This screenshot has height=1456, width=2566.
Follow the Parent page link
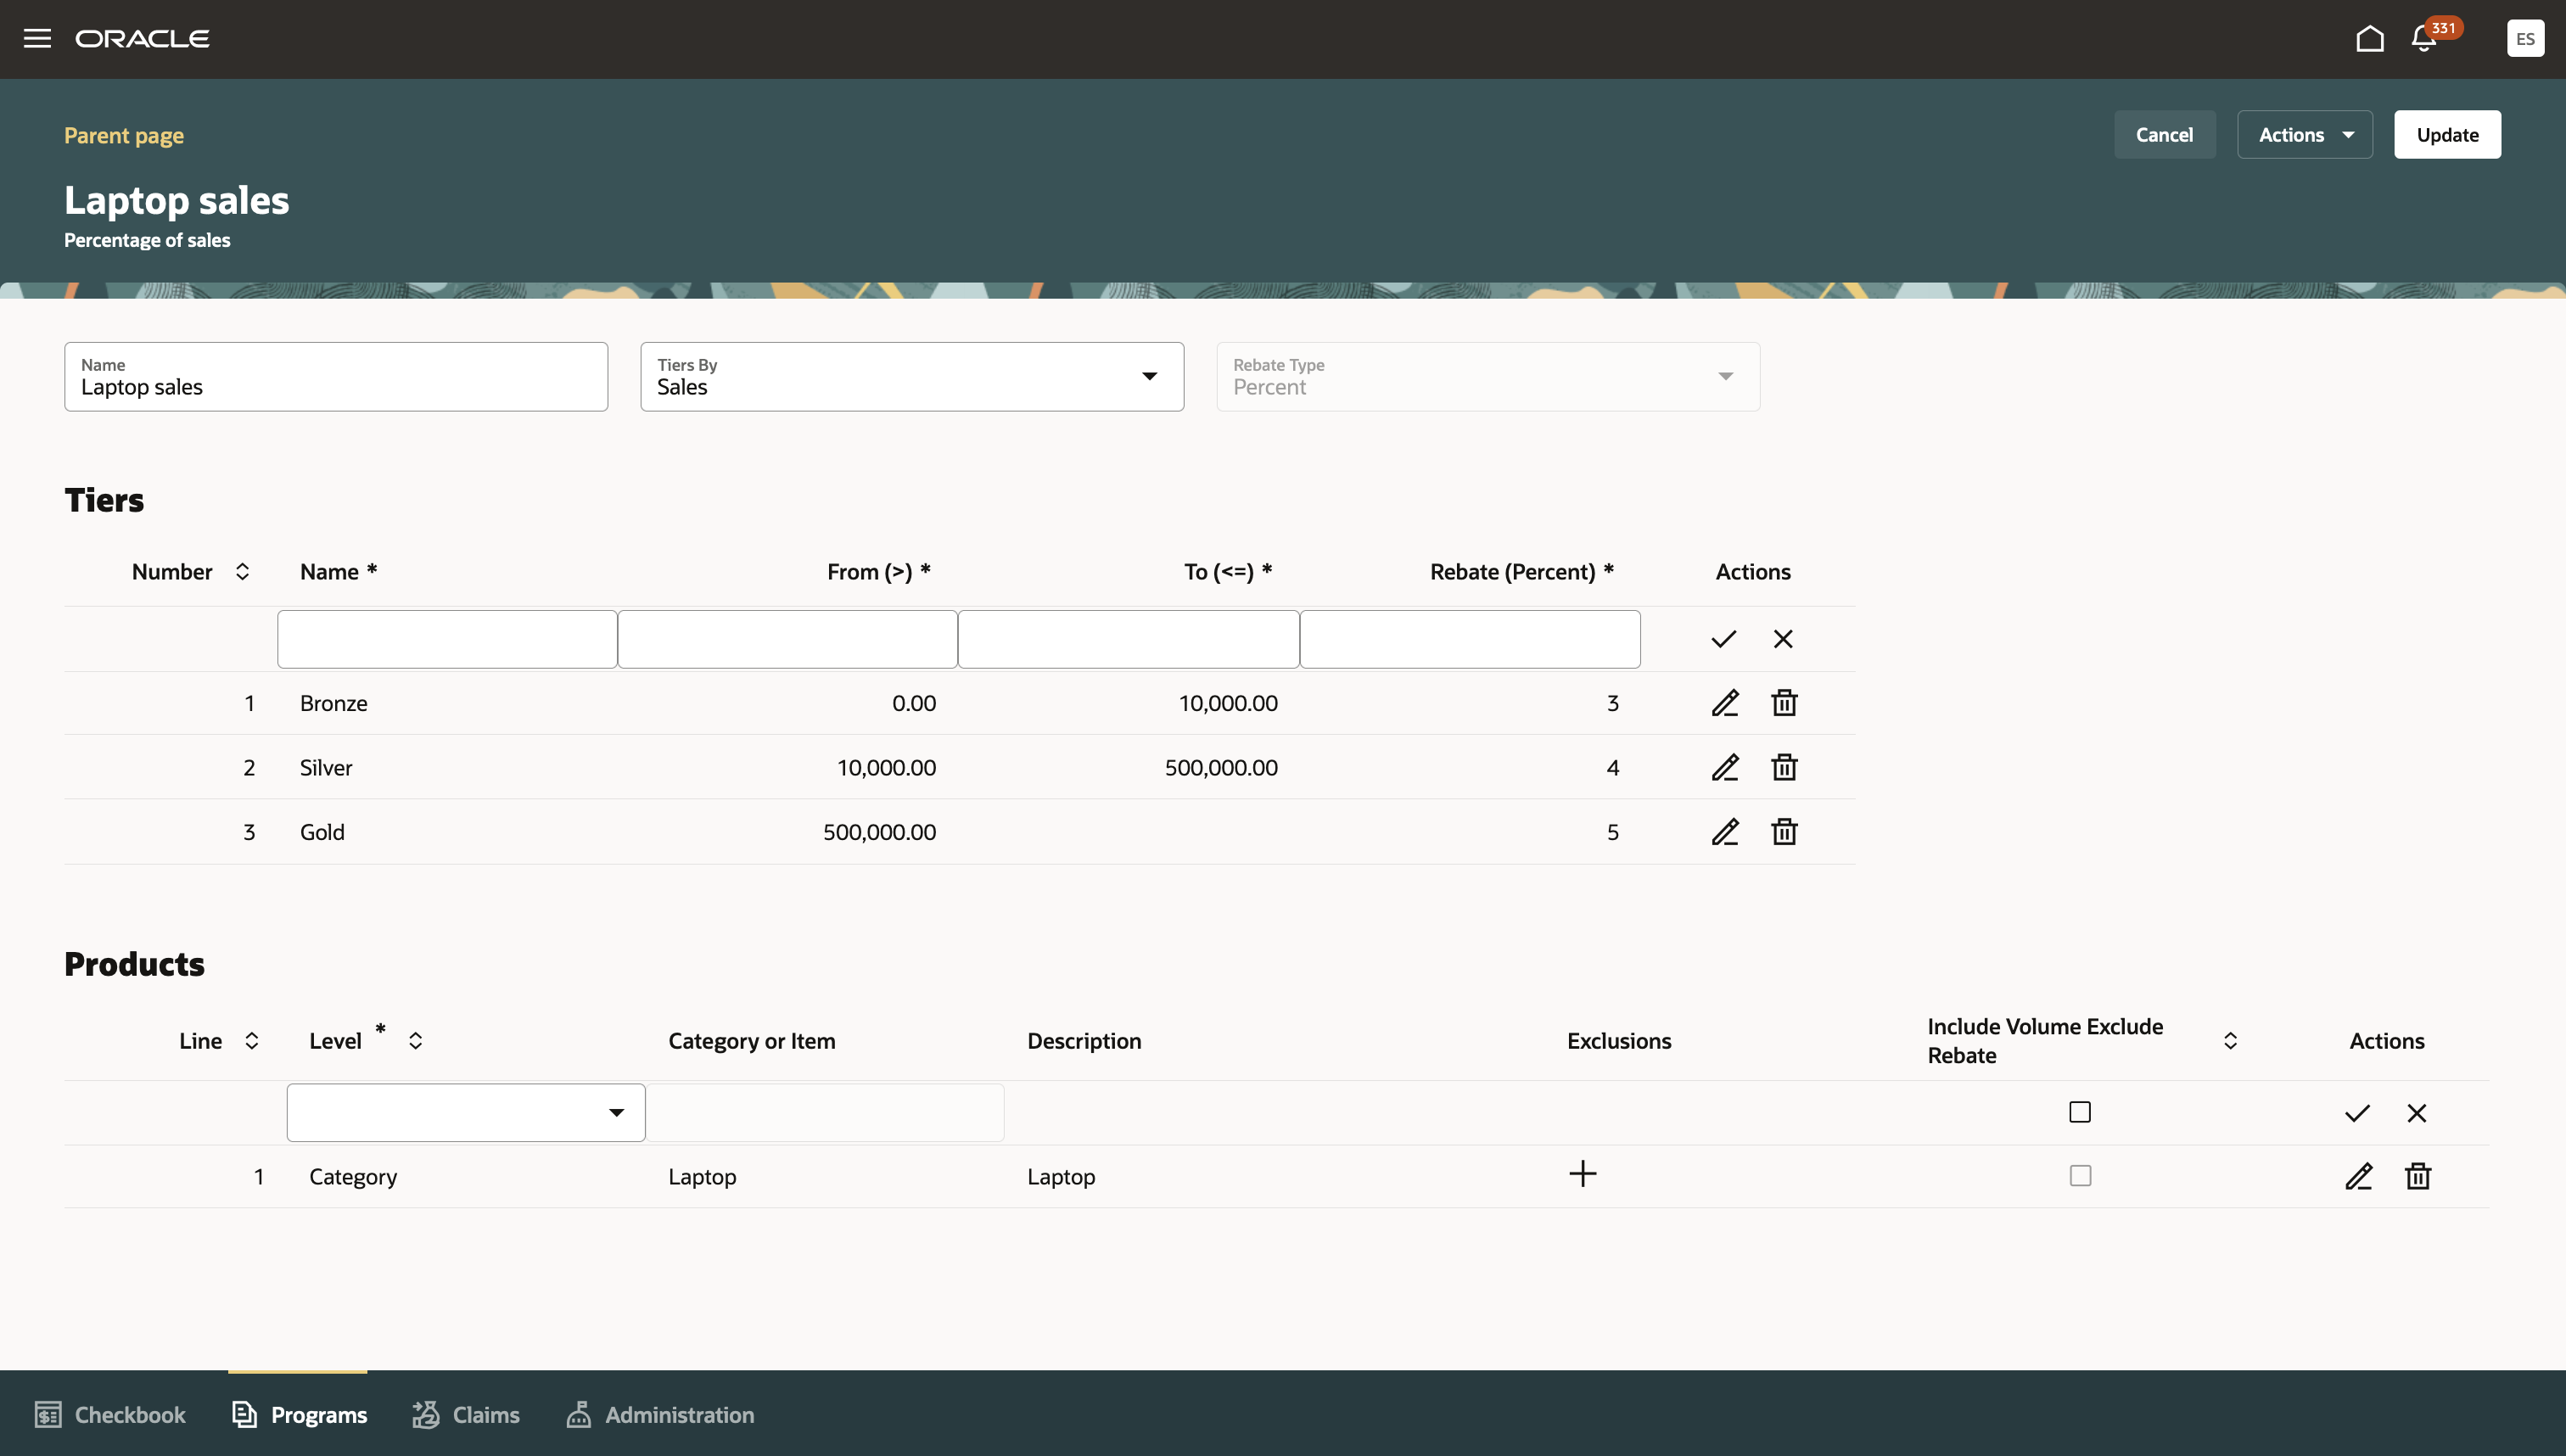click(124, 135)
